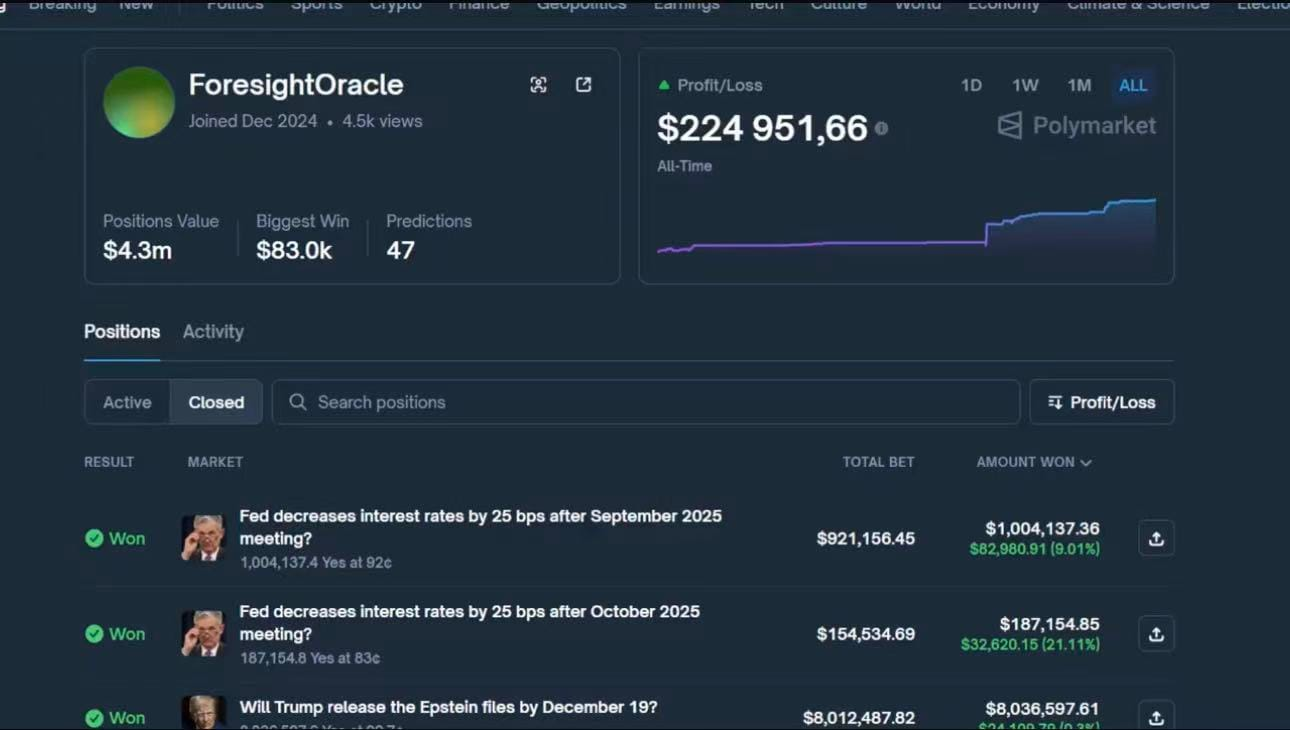This screenshot has height=730, width=1290.
Task: Click the ForesightOracle green avatar
Action: 139,102
